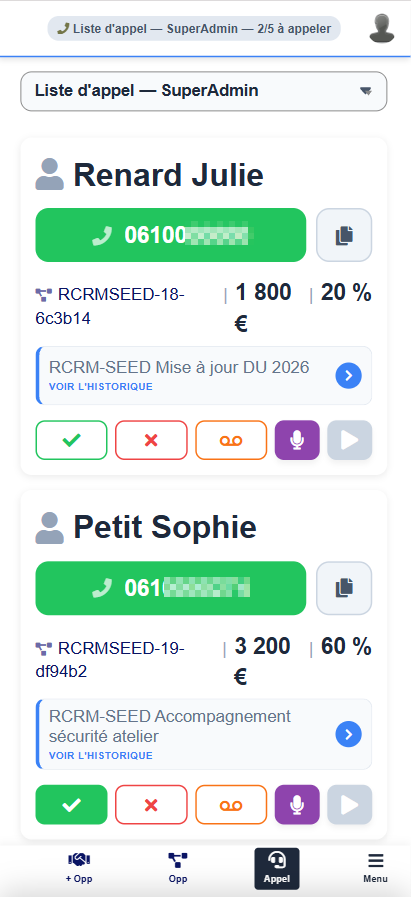Open the Menu tab
This screenshot has height=897, width=411.
pyautogui.click(x=376, y=868)
